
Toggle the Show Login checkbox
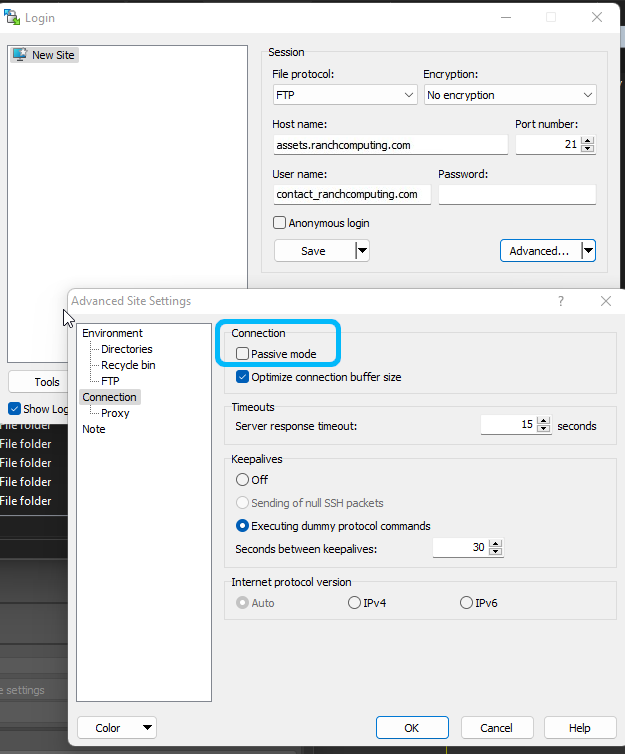(x=14, y=409)
